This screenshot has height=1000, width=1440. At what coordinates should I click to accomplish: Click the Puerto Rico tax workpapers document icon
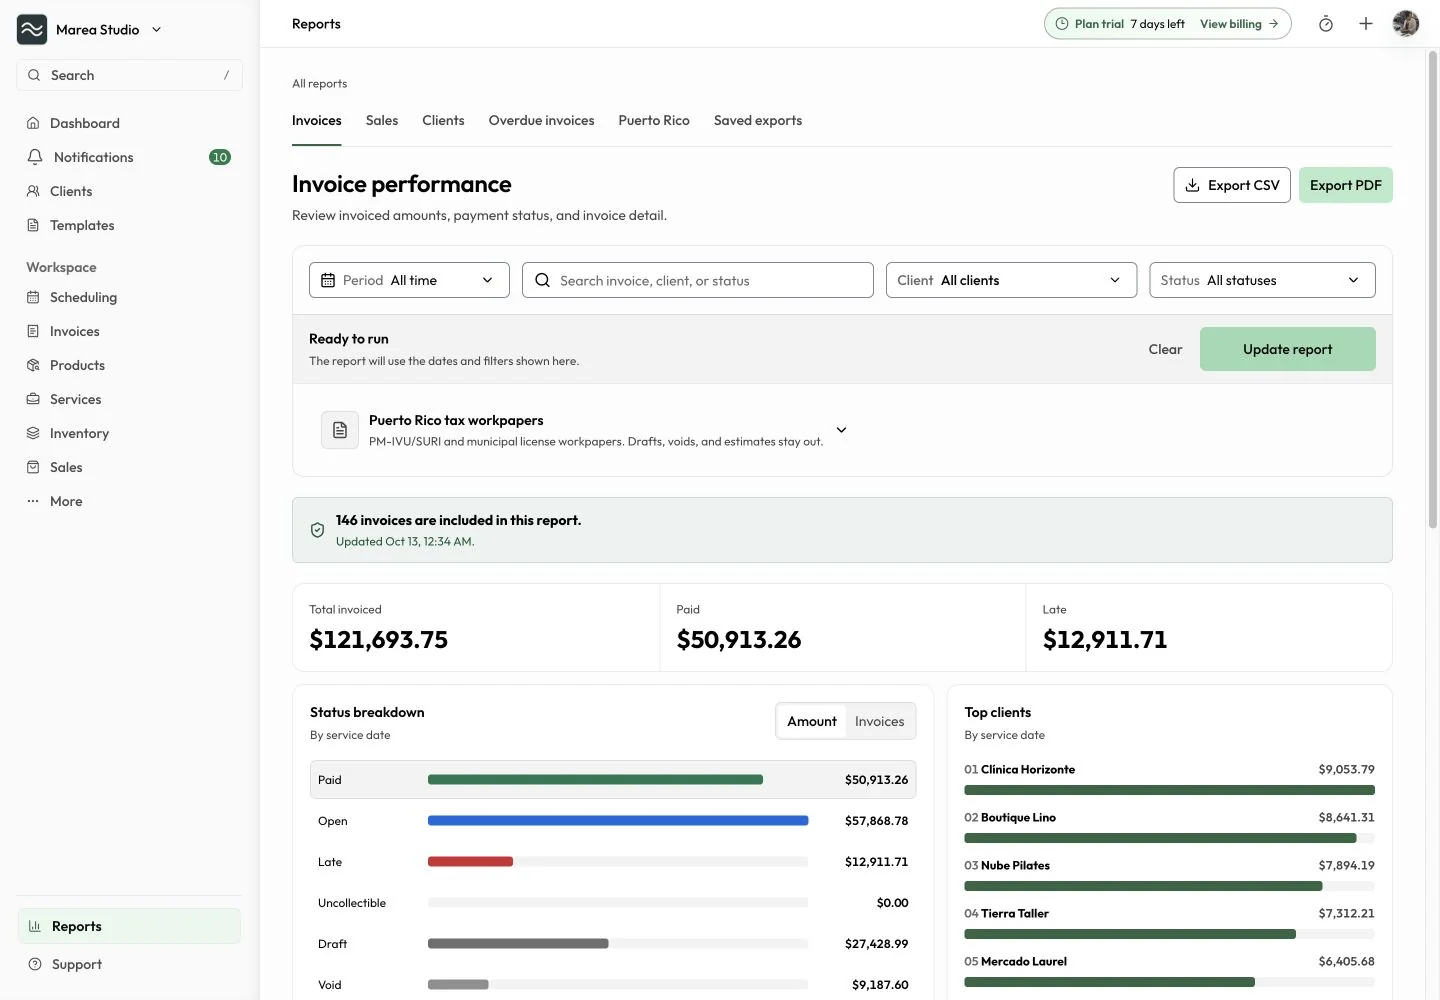pyautogui.click(x=340, y=430)
